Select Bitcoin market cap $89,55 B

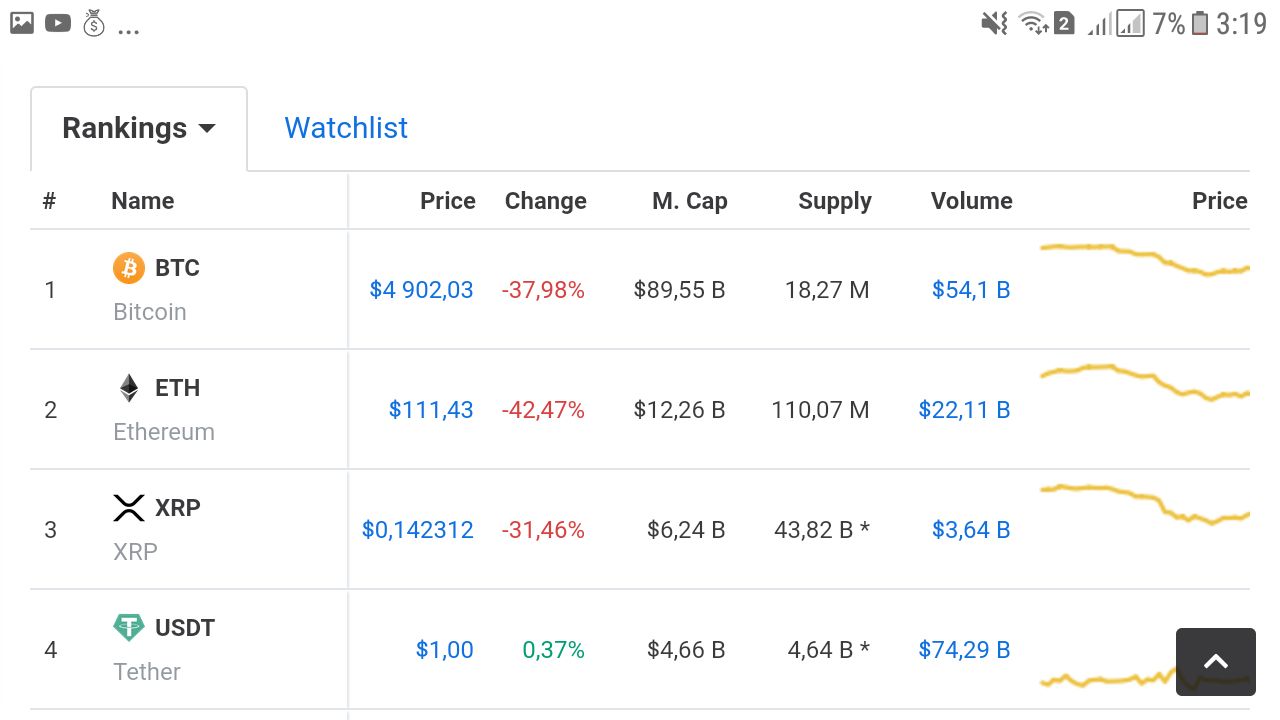pyautogui.click(x=680, y=290)
